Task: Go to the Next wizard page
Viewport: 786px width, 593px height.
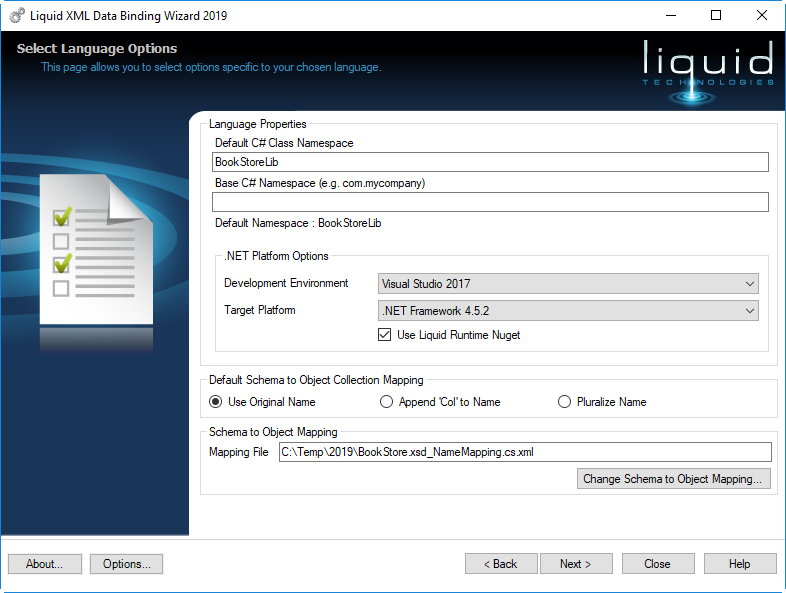Action: [x=575, y=564]
